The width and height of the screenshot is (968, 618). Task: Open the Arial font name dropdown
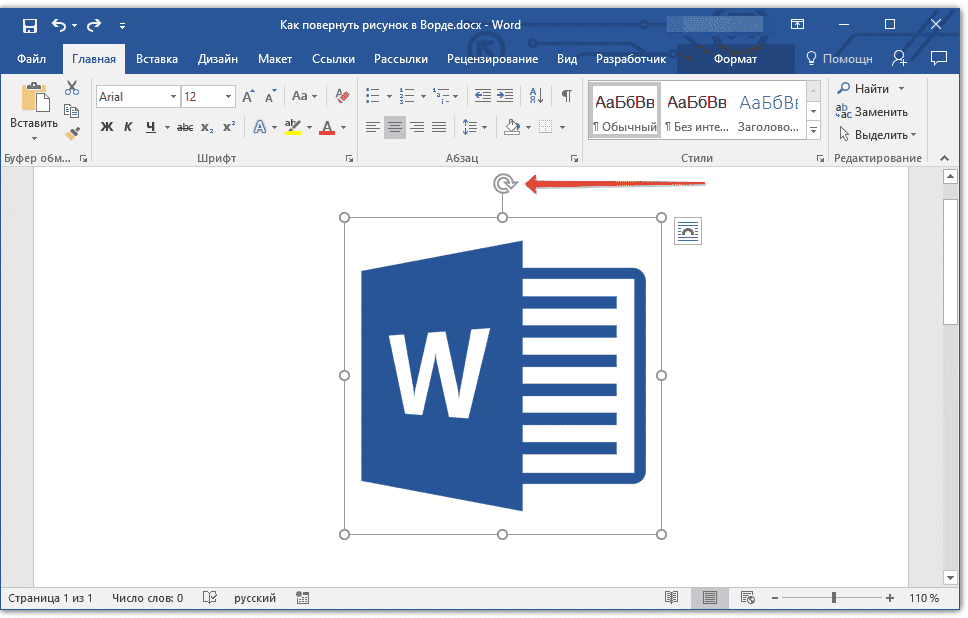(173, 97)
